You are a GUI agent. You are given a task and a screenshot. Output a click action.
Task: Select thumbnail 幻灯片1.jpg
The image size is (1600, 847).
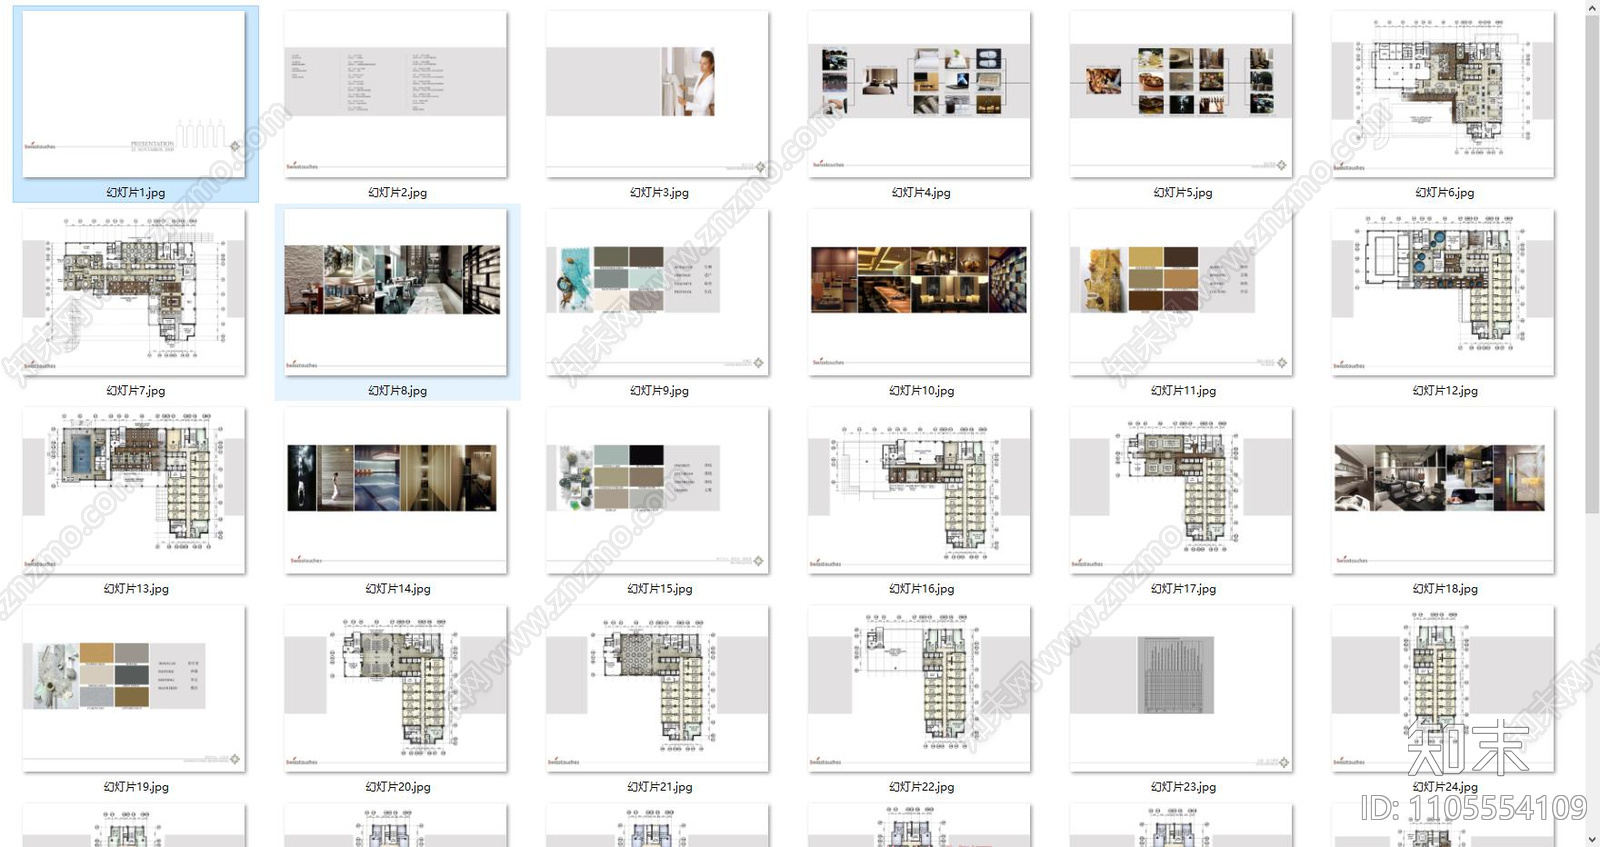pyautogui.click(x=134, y=94)
